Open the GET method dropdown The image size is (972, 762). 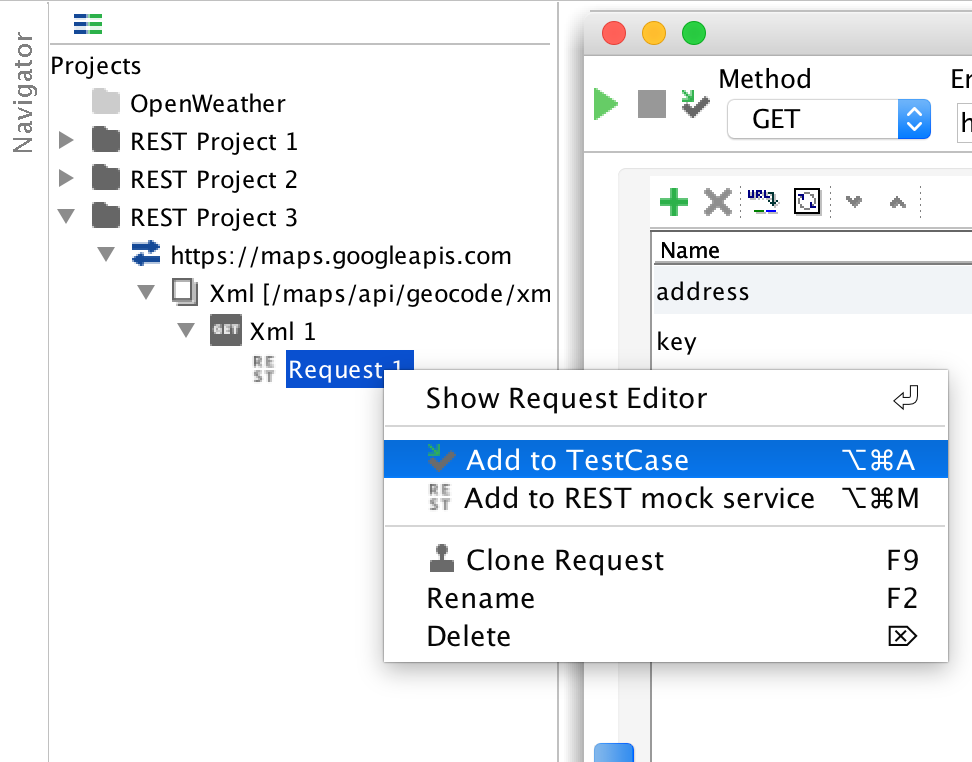829,119
